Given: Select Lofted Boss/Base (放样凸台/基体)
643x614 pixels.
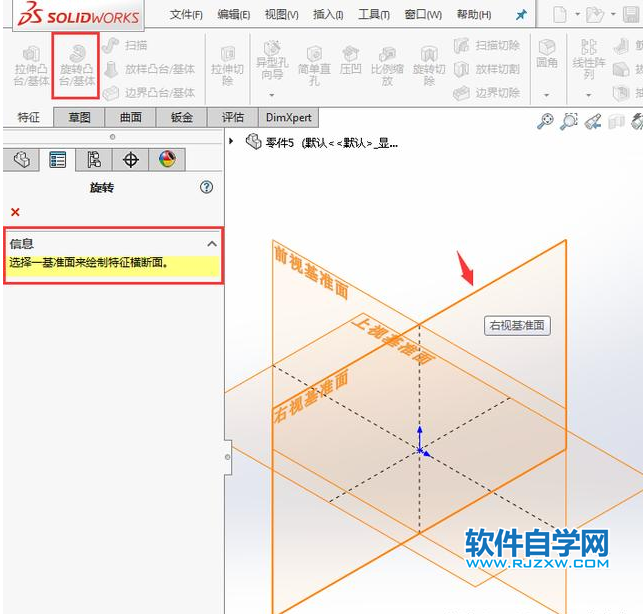Looking at the screenshot, I should (148, 69).
